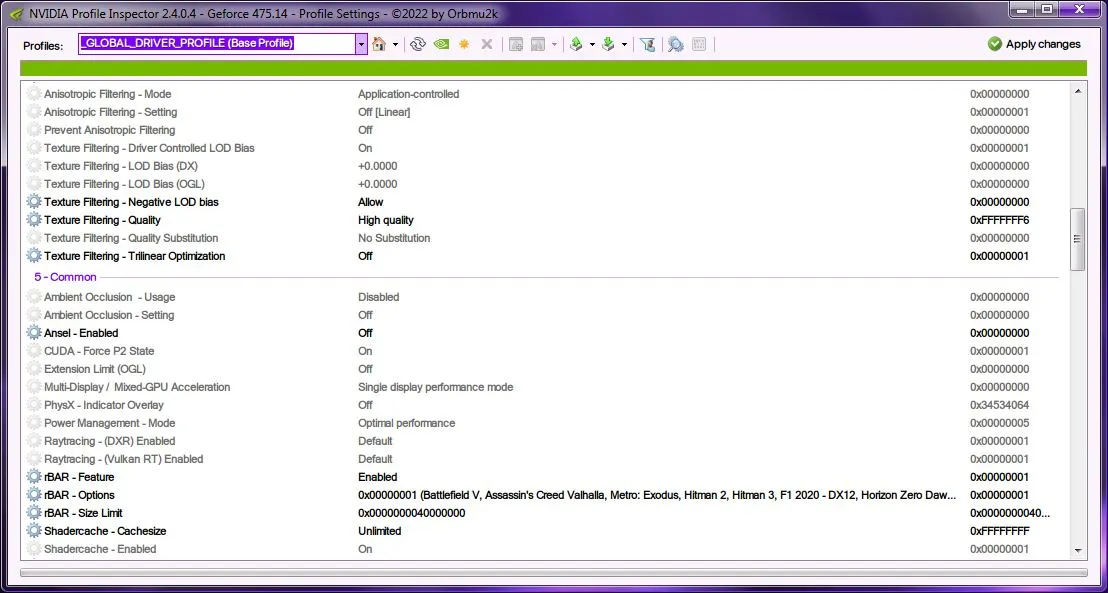Click hex value 0x00000005 for Power Management
Image resolution: width=1108 pixels, height=593 pixels.
[999, 423]
